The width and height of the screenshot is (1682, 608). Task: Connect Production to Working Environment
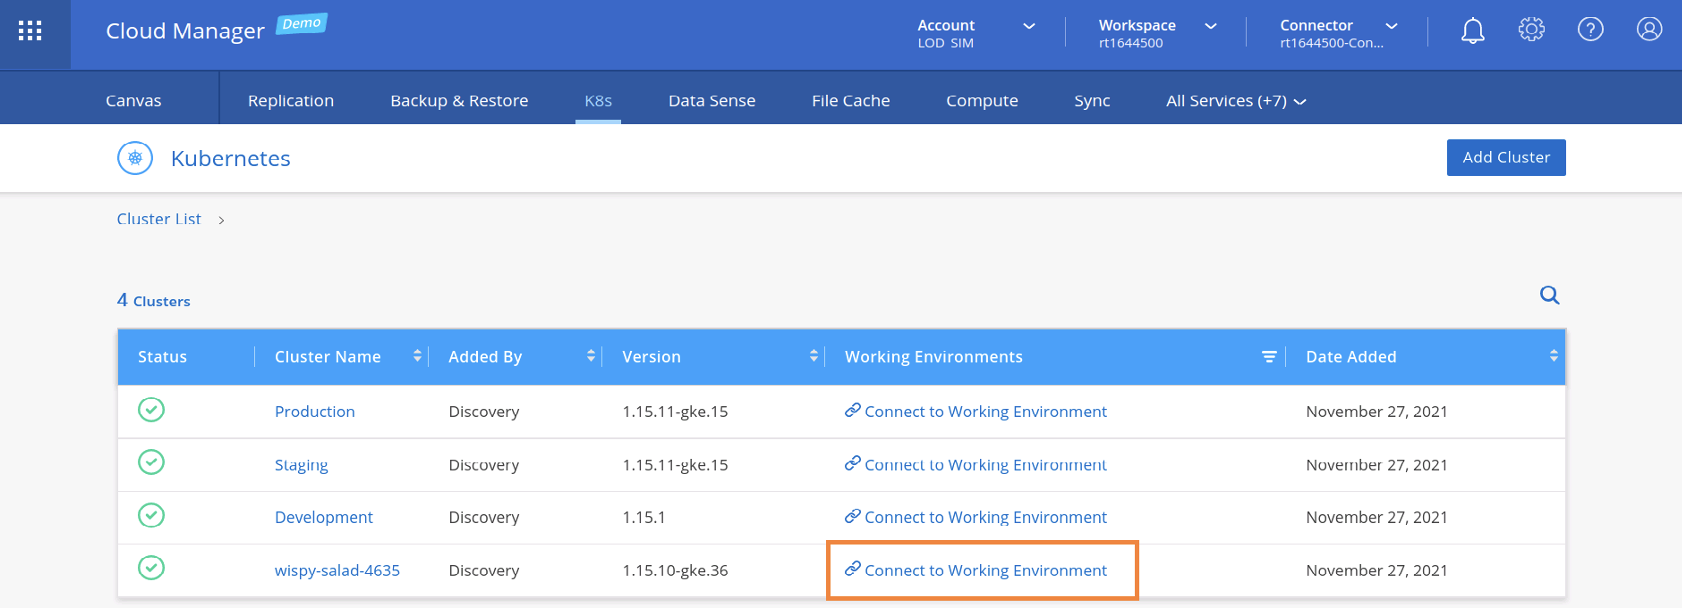pyautogui.click(x=976, y=411)
